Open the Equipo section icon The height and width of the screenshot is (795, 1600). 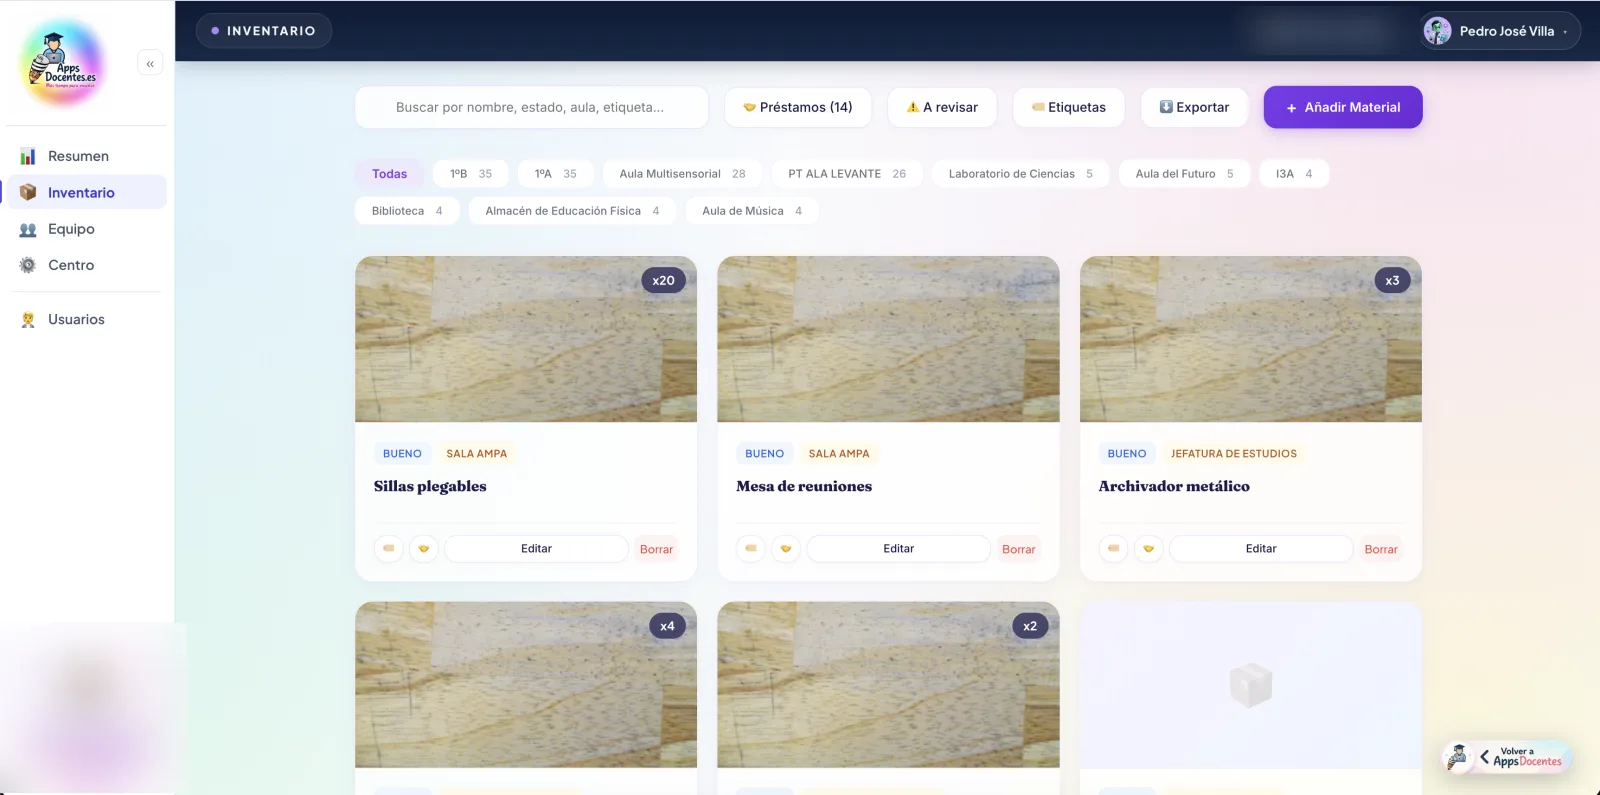coord(28,229)
